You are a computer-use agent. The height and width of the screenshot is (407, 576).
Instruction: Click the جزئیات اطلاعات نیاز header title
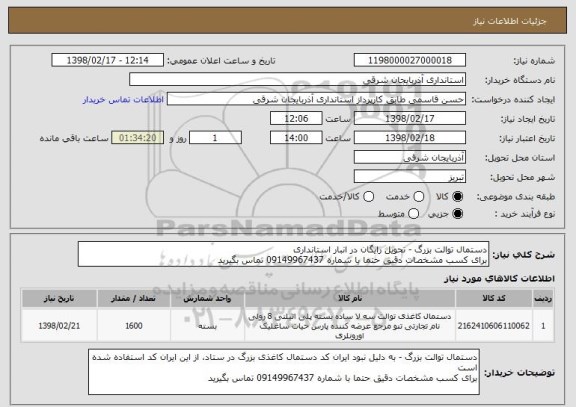point(510,21)
